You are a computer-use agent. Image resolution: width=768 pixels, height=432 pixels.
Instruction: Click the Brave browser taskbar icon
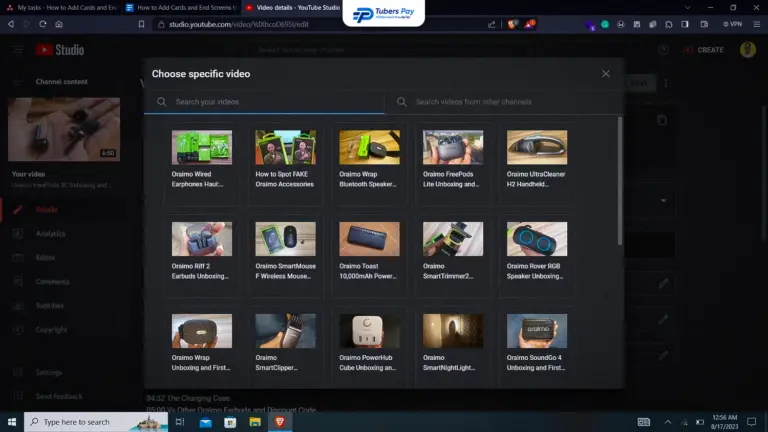click(280, 422)
